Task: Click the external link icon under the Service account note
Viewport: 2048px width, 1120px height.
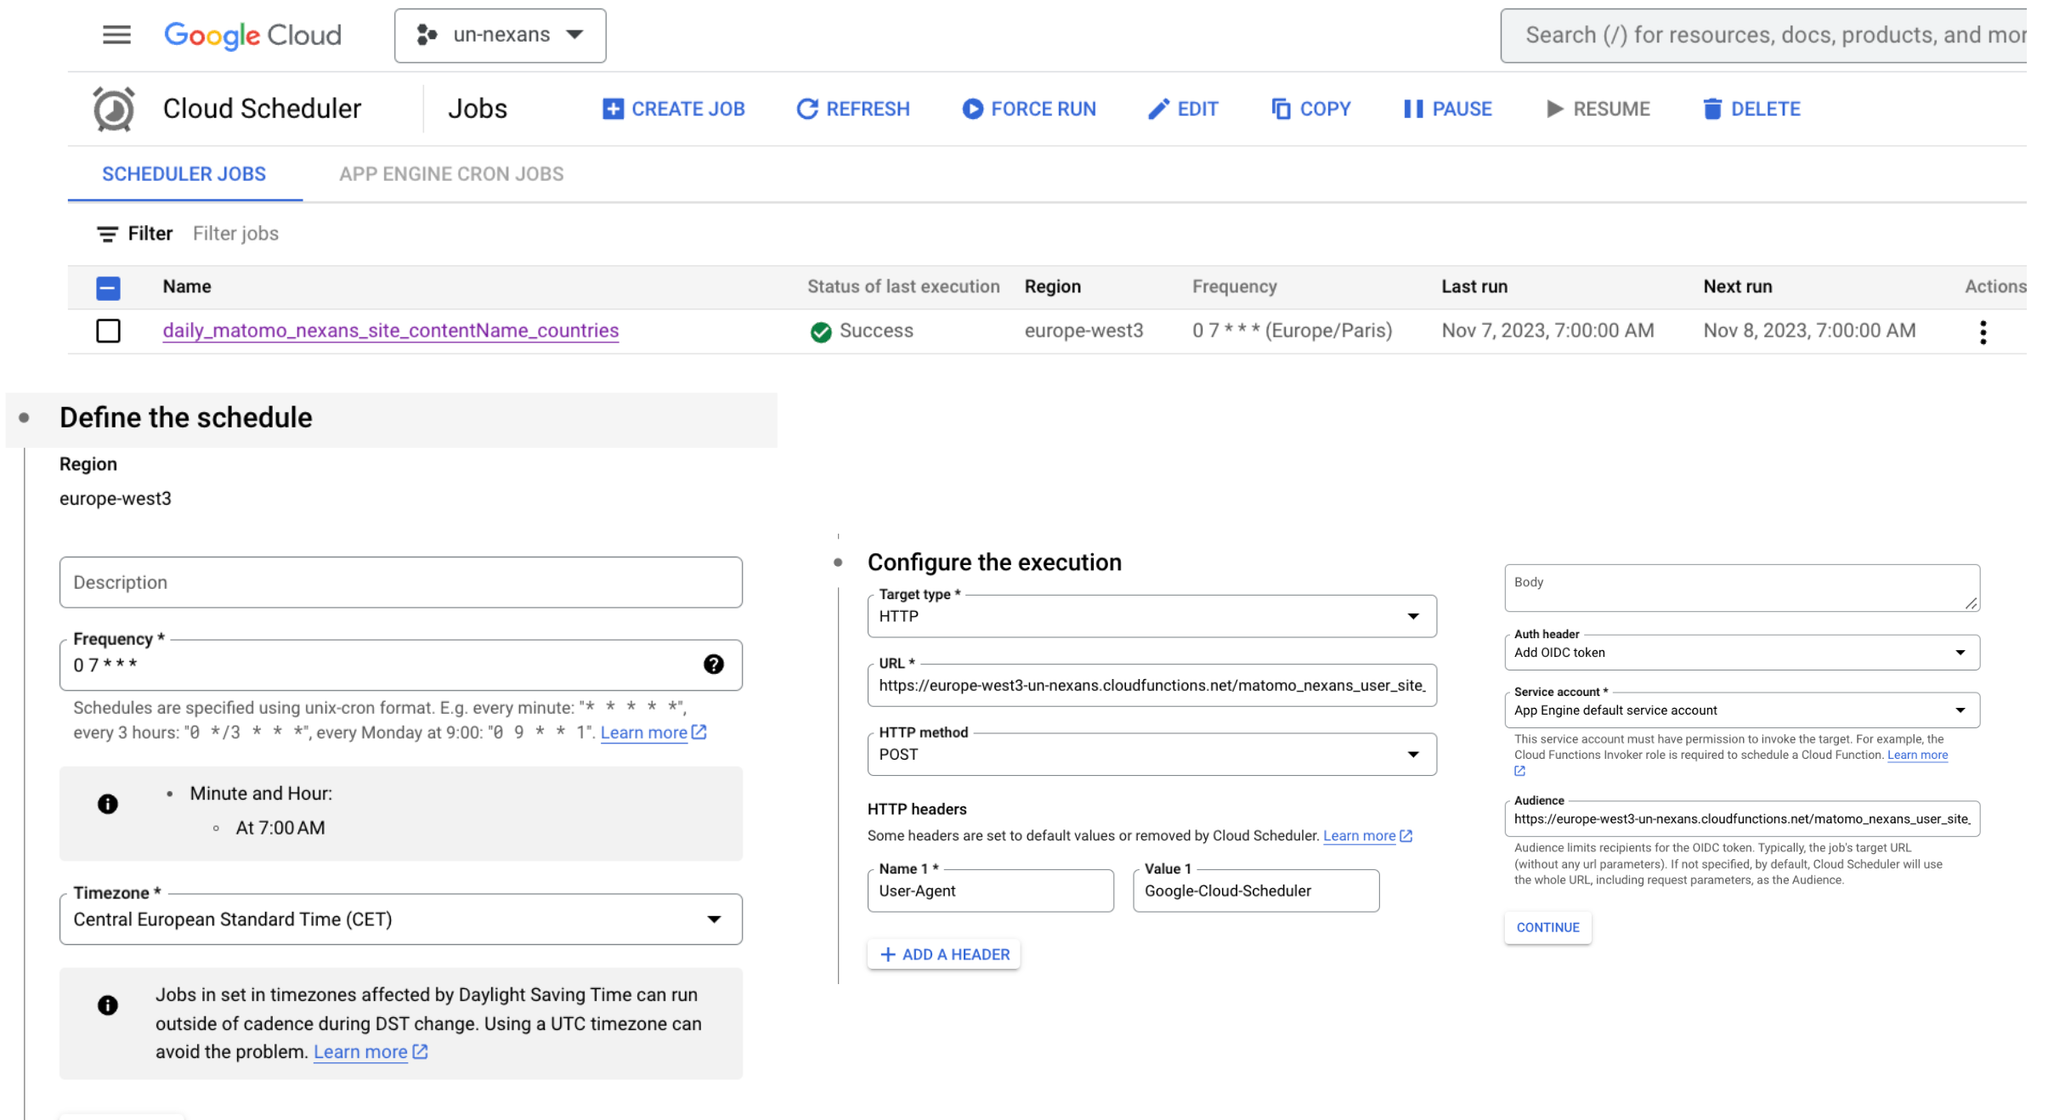Action: point(1520,771)
